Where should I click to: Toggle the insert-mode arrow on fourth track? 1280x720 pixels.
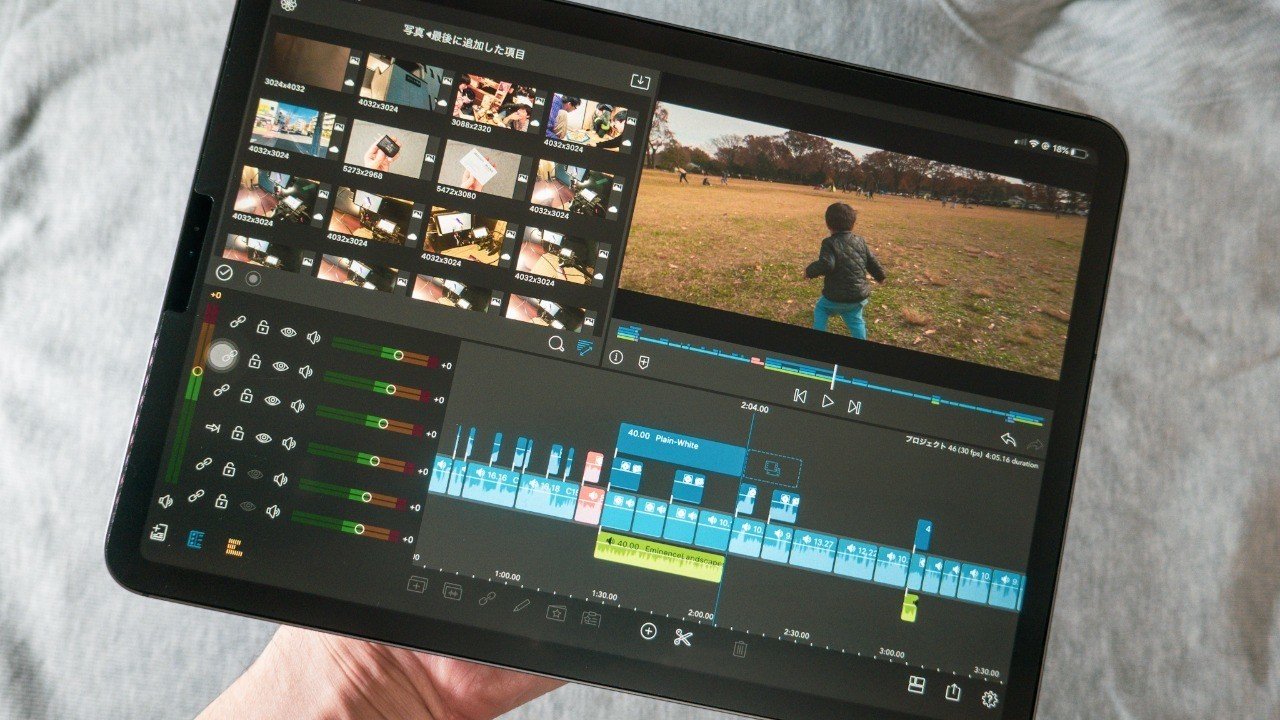(213, 427)
